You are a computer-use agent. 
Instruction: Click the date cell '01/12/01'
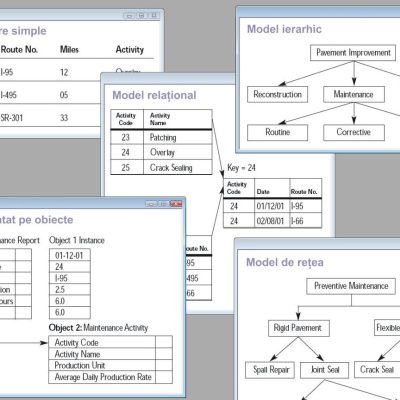[x=272, y=206]
